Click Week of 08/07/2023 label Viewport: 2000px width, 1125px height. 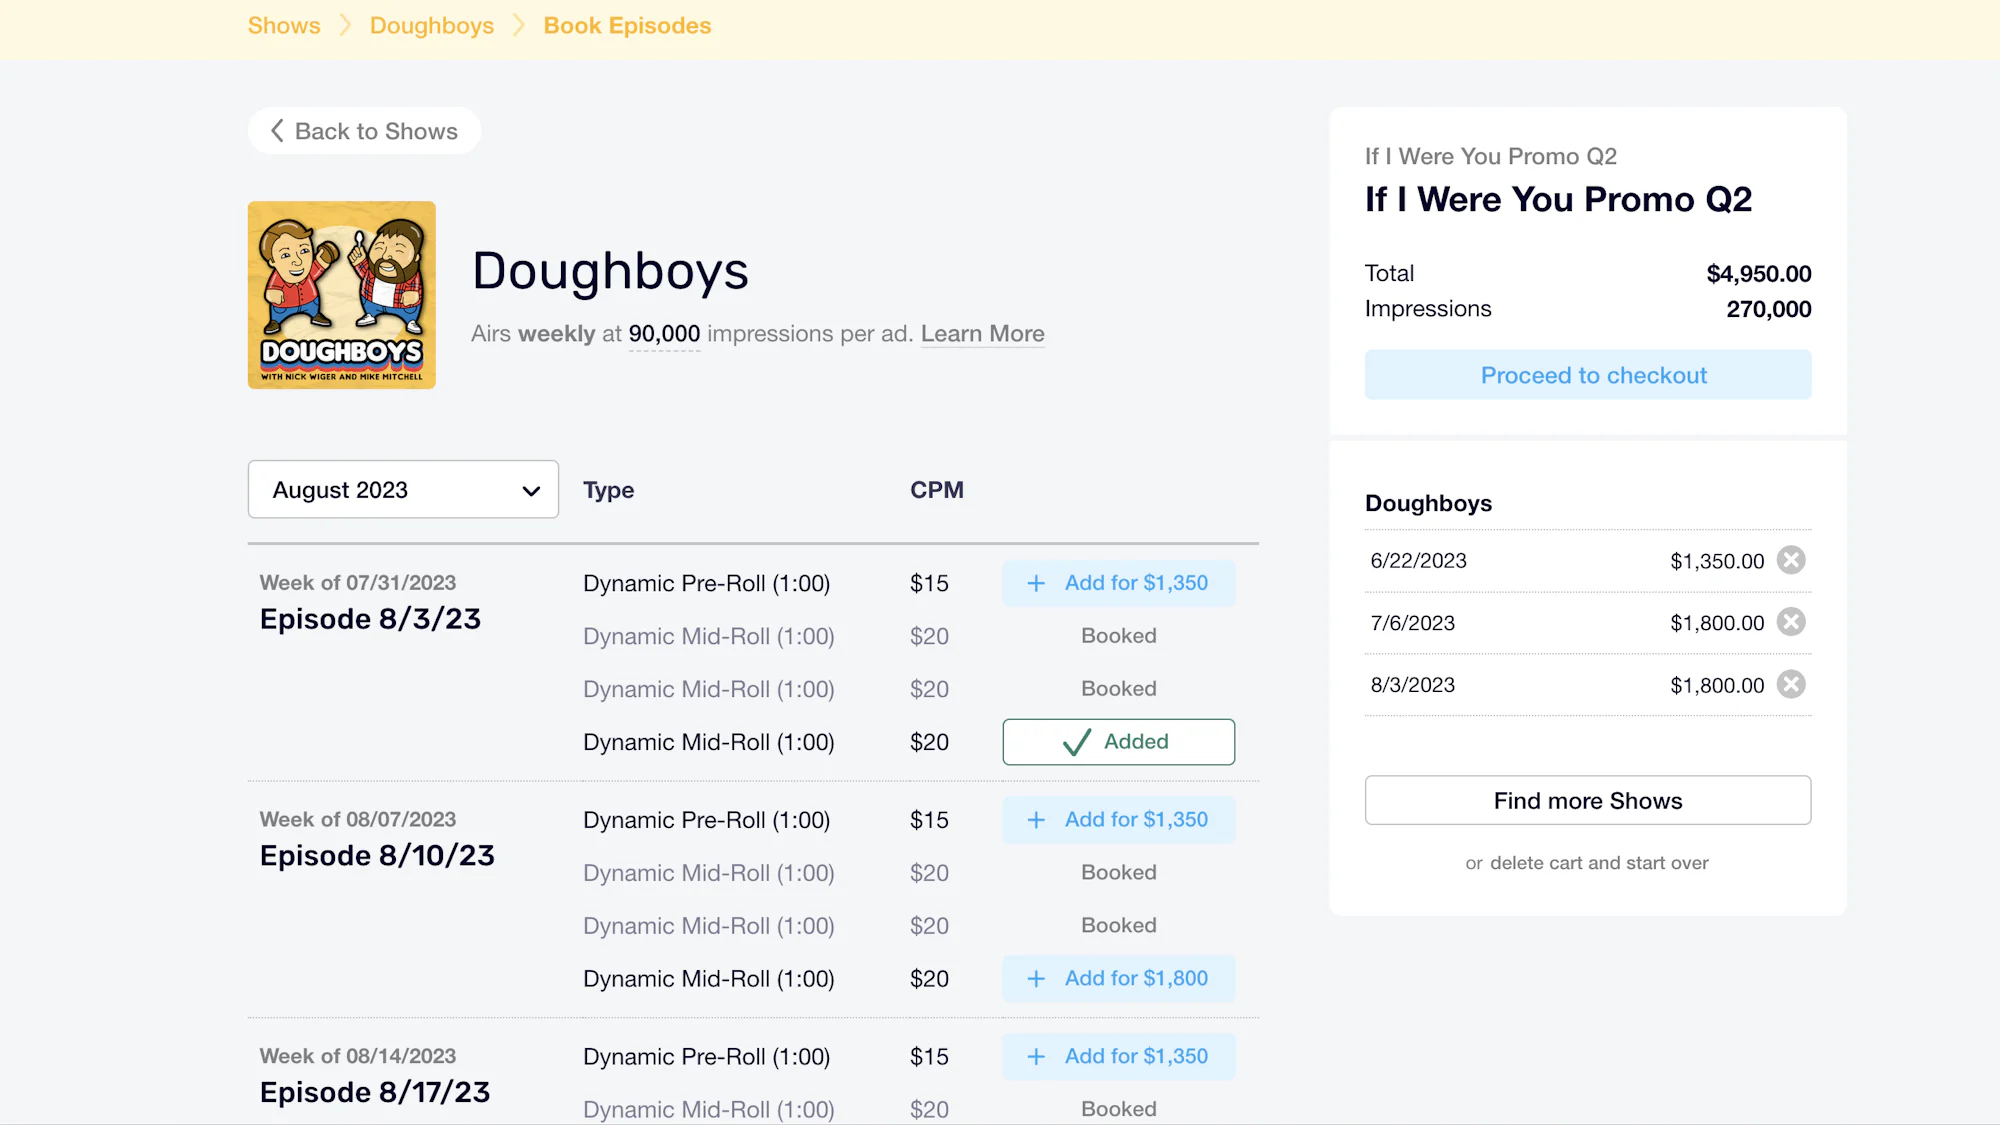click(358, 819)
